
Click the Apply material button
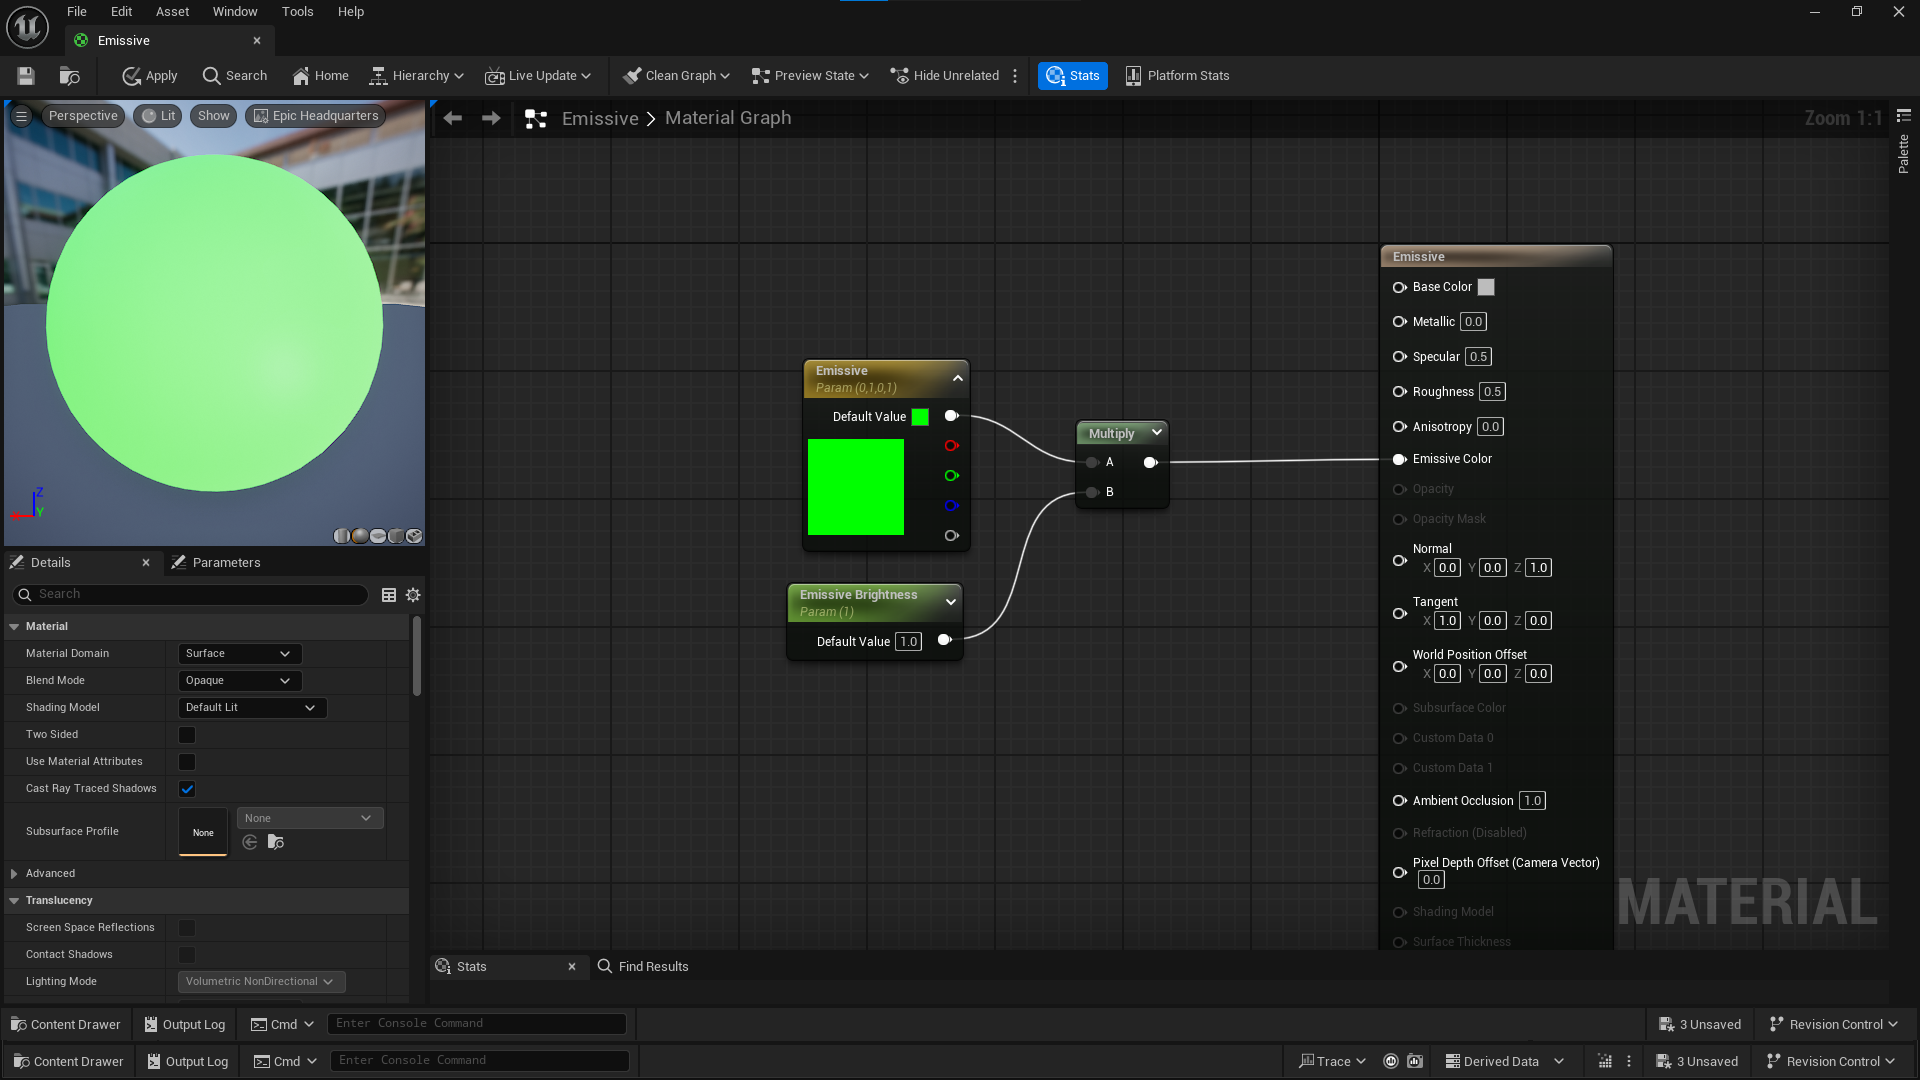coord(149,76)
